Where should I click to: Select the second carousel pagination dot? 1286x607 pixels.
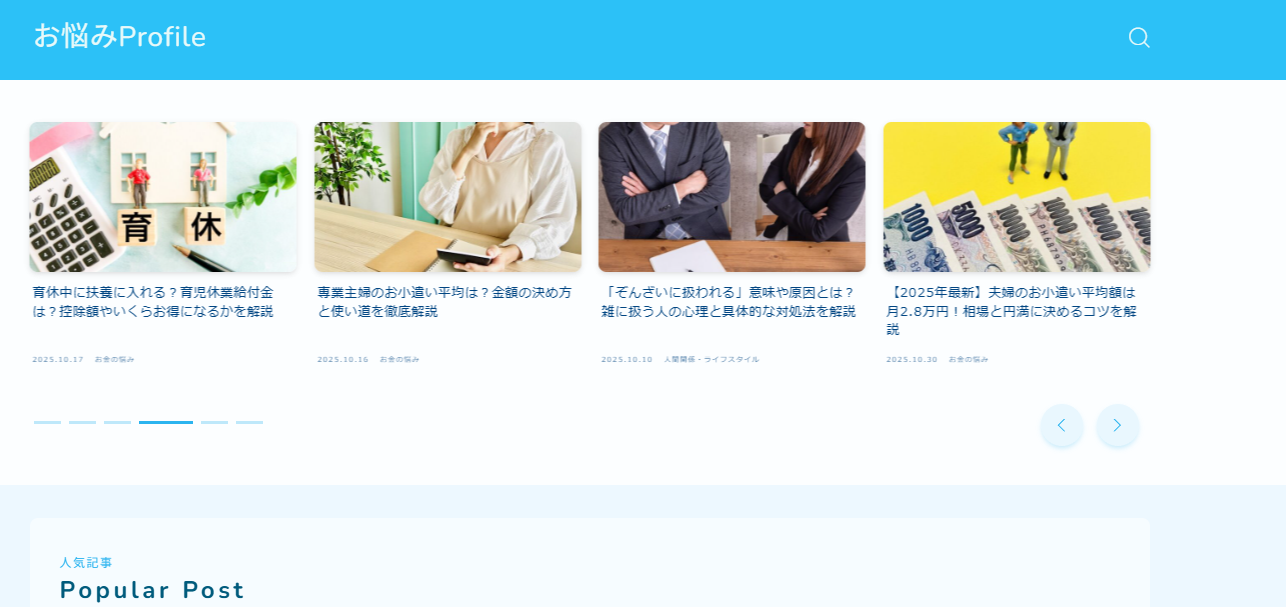pos(81,421)
